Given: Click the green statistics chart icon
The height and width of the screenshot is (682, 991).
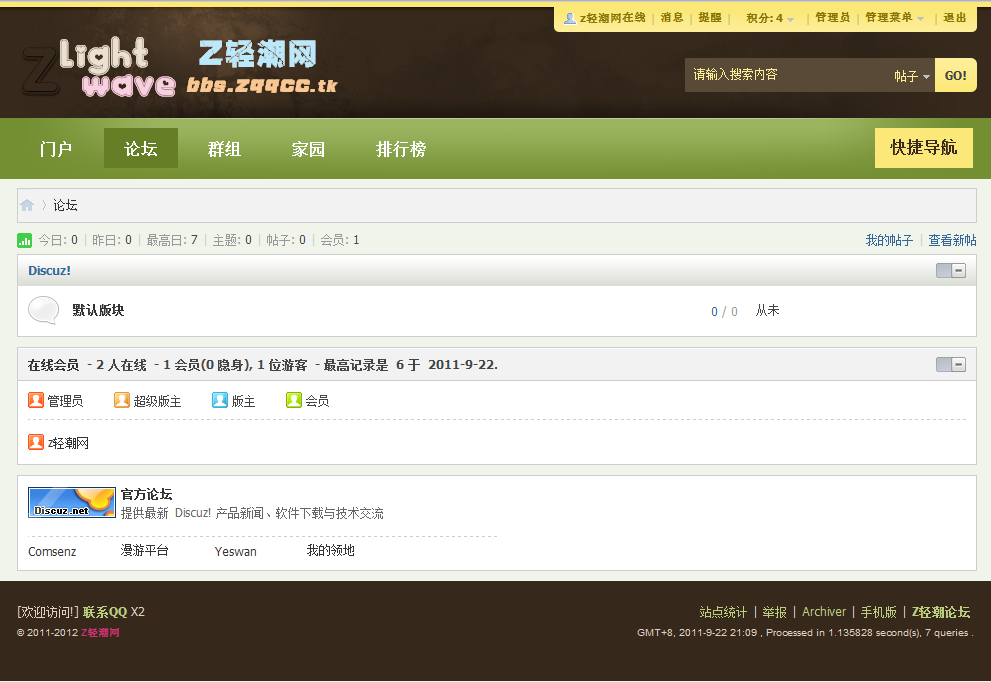Looking at the screenshot, I should (x=24, y=240).
